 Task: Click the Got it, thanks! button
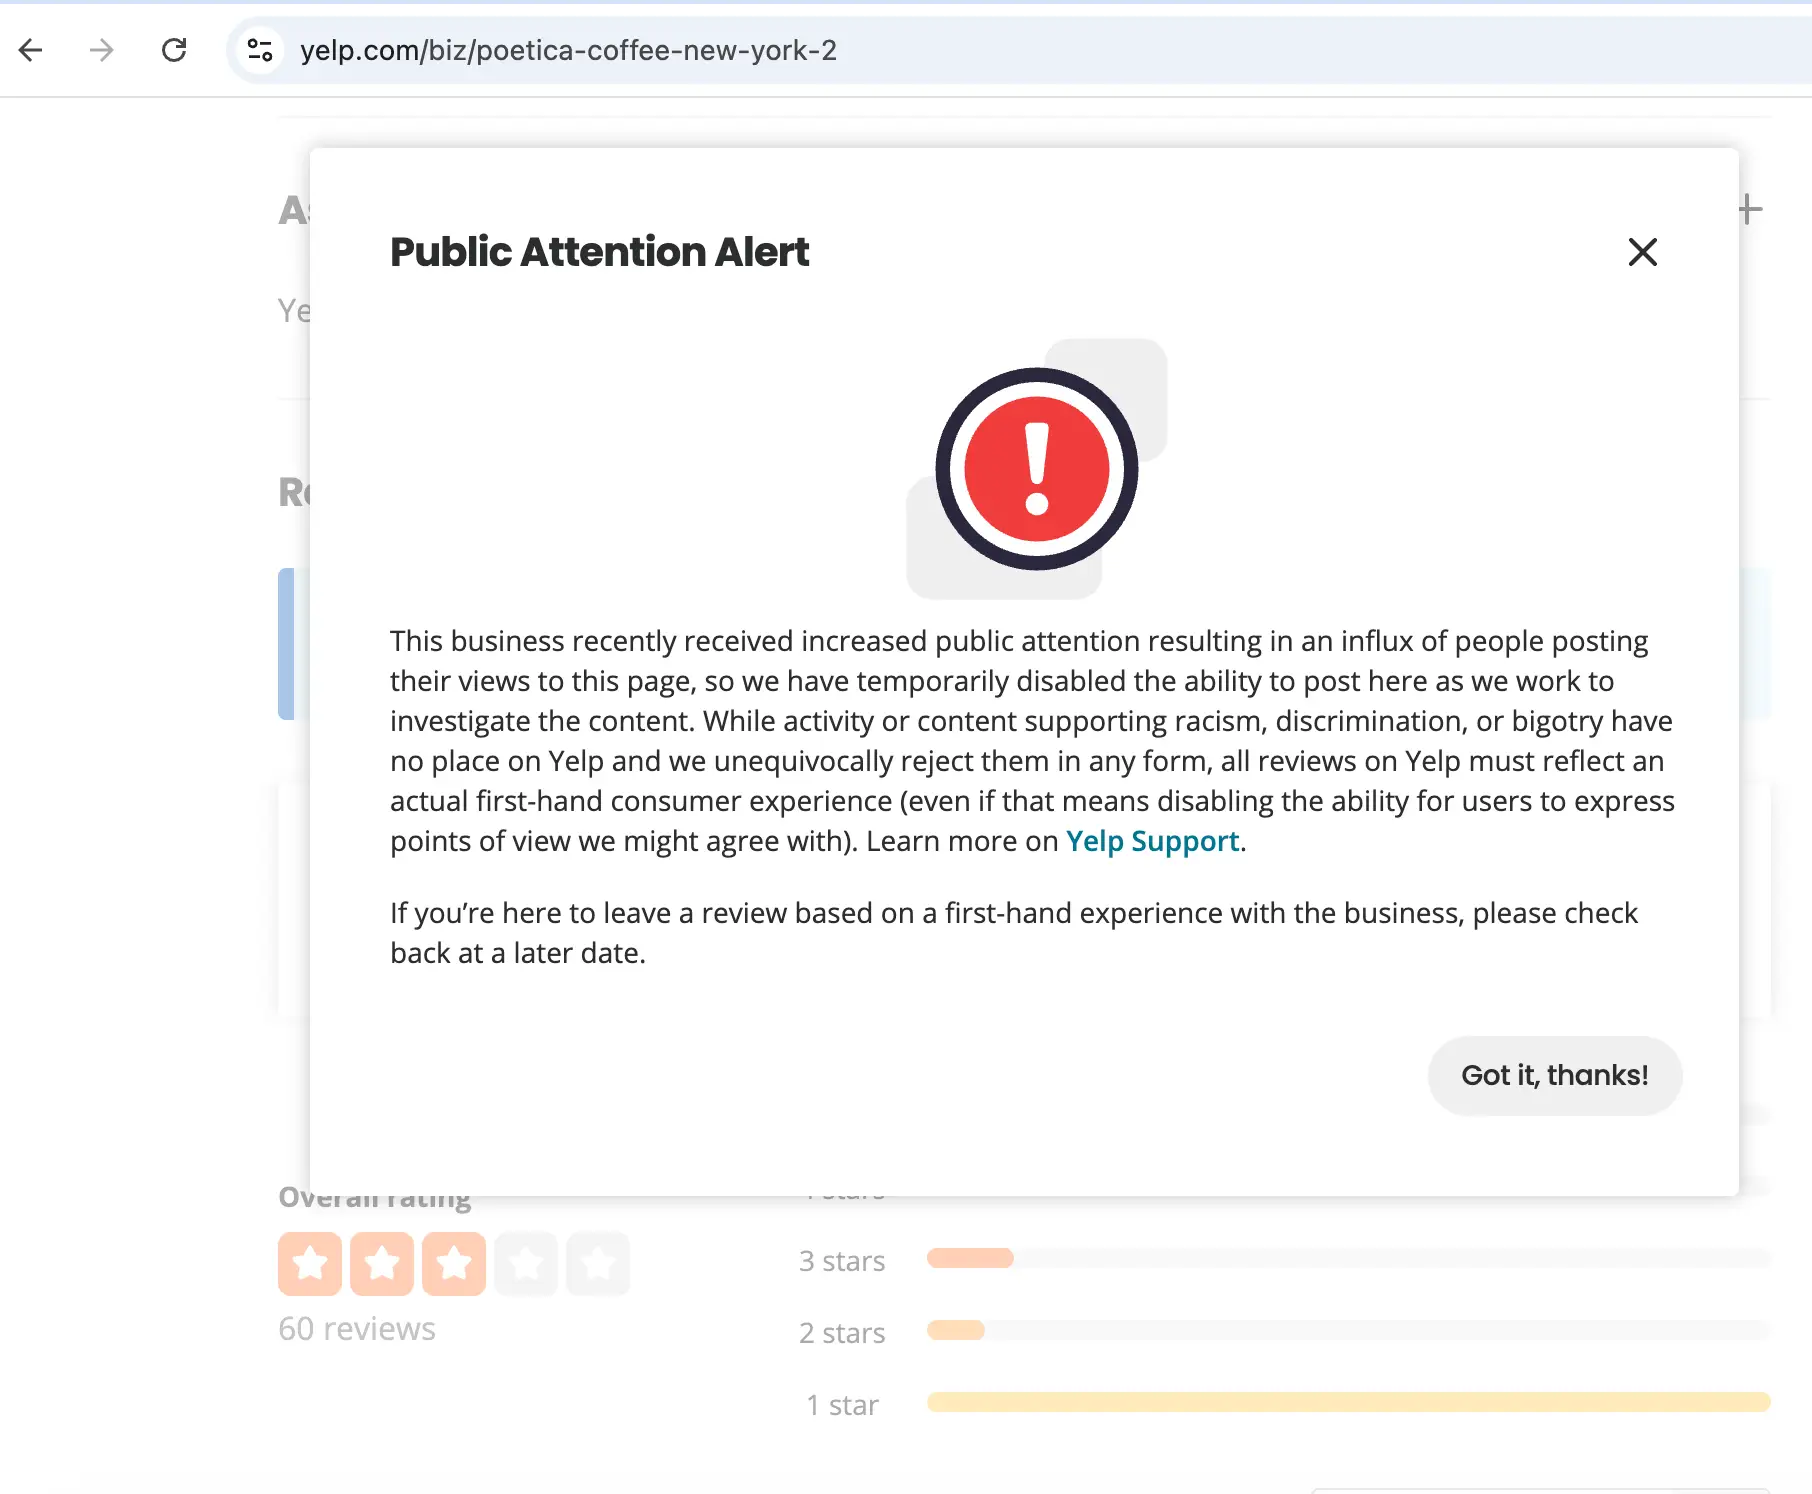point(1555,1075)
